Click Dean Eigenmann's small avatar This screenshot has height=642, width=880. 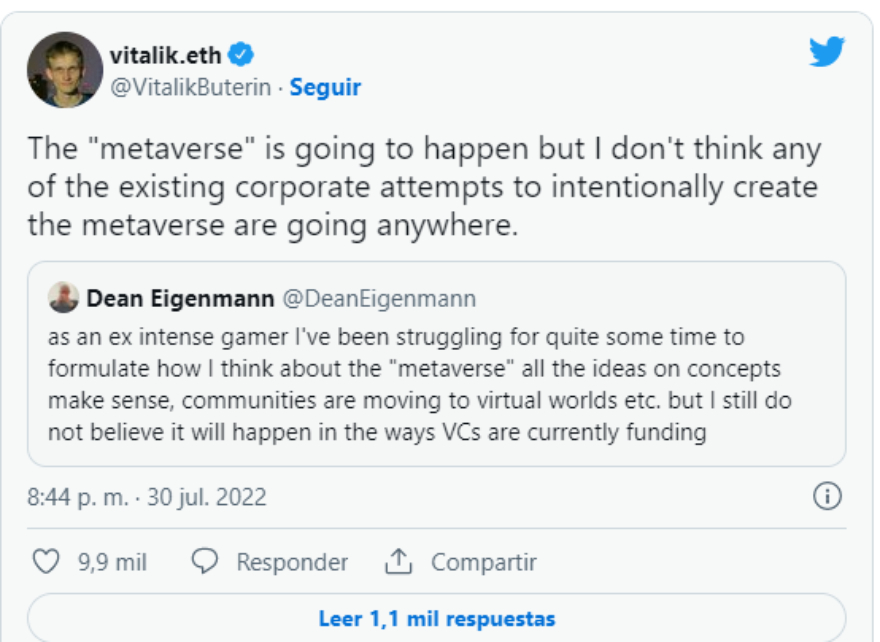coord(64,298)
